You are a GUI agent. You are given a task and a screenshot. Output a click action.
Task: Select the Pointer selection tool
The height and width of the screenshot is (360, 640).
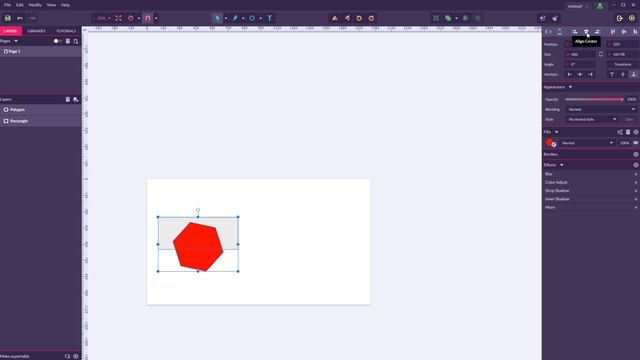click(x=217, y=18)
